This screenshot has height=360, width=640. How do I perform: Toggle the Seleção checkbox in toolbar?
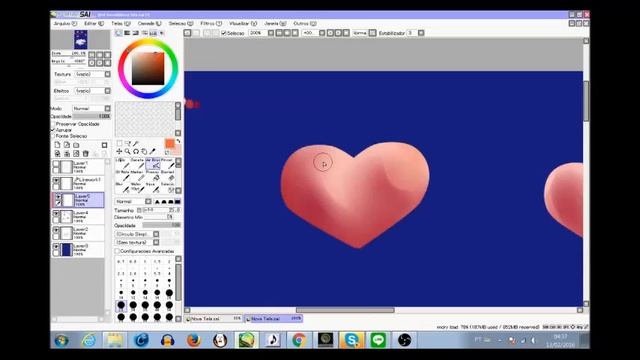224,33
